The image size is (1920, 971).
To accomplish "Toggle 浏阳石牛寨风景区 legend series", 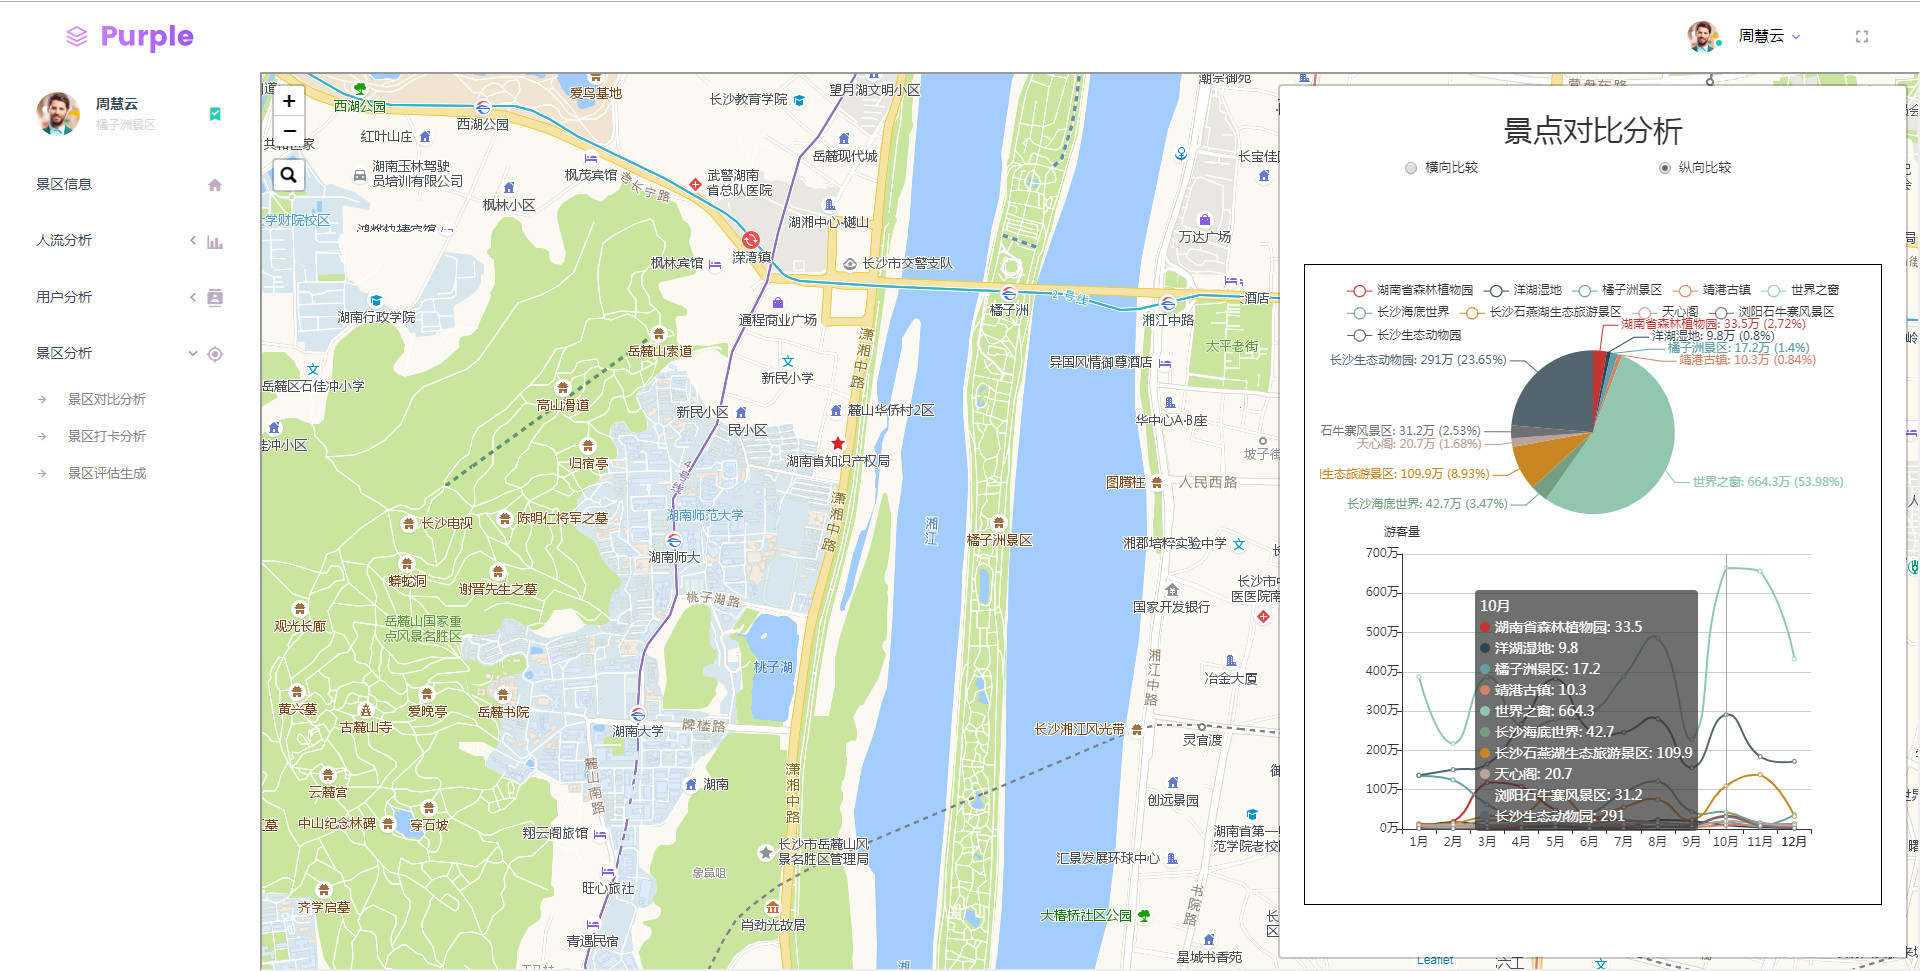I will coord(1772,312).
